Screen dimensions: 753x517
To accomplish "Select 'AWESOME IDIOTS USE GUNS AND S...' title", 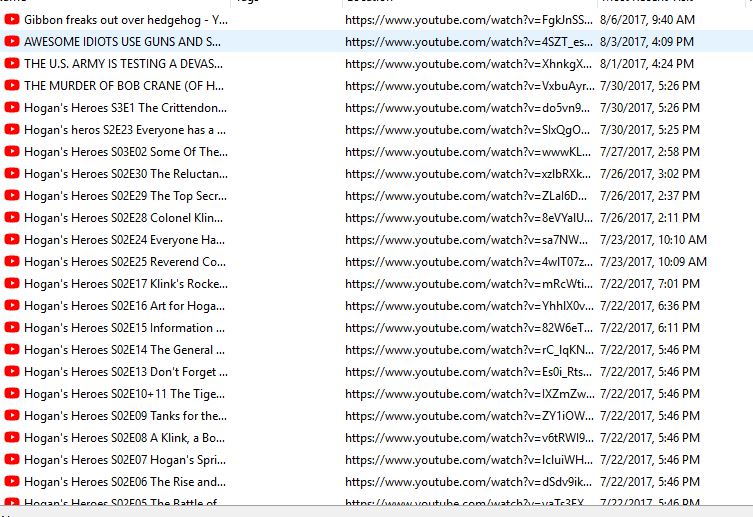I will (122, 42).
